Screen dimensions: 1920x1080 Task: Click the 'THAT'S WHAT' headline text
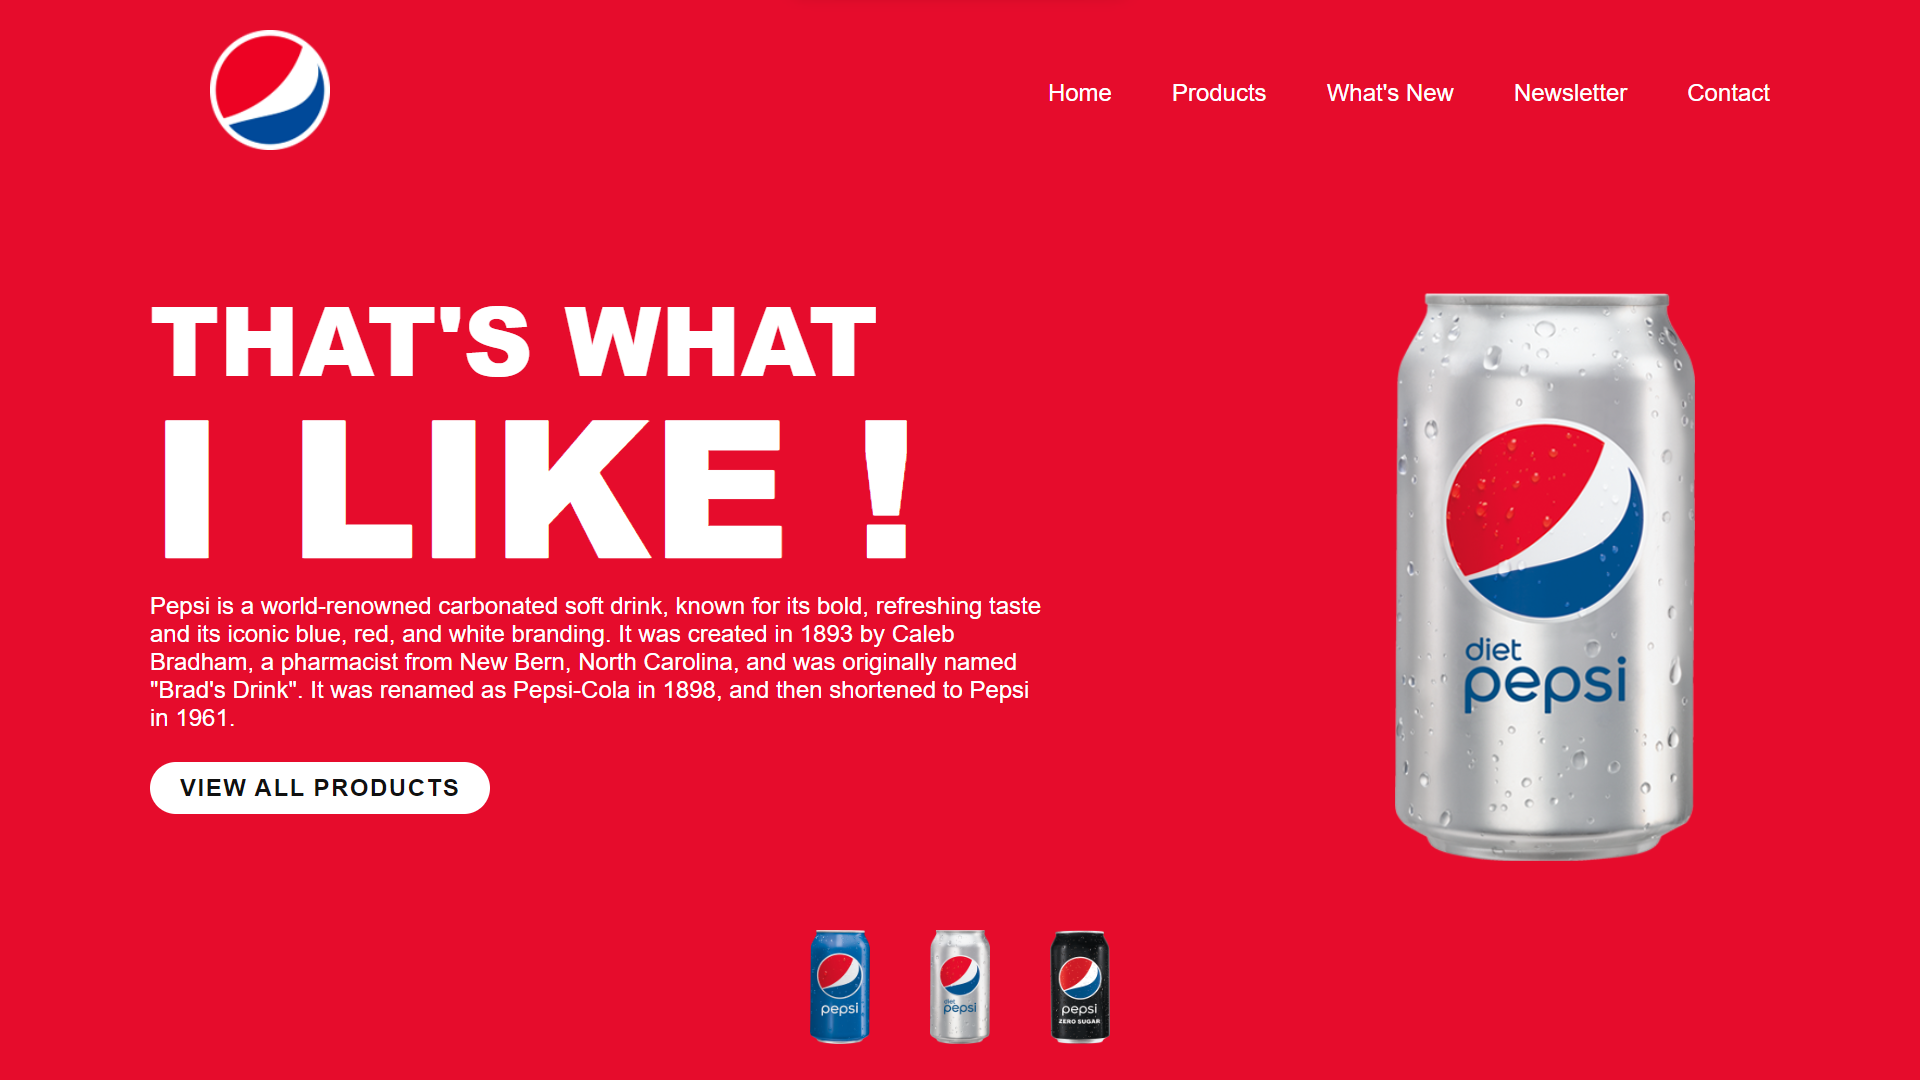point(514,342)
